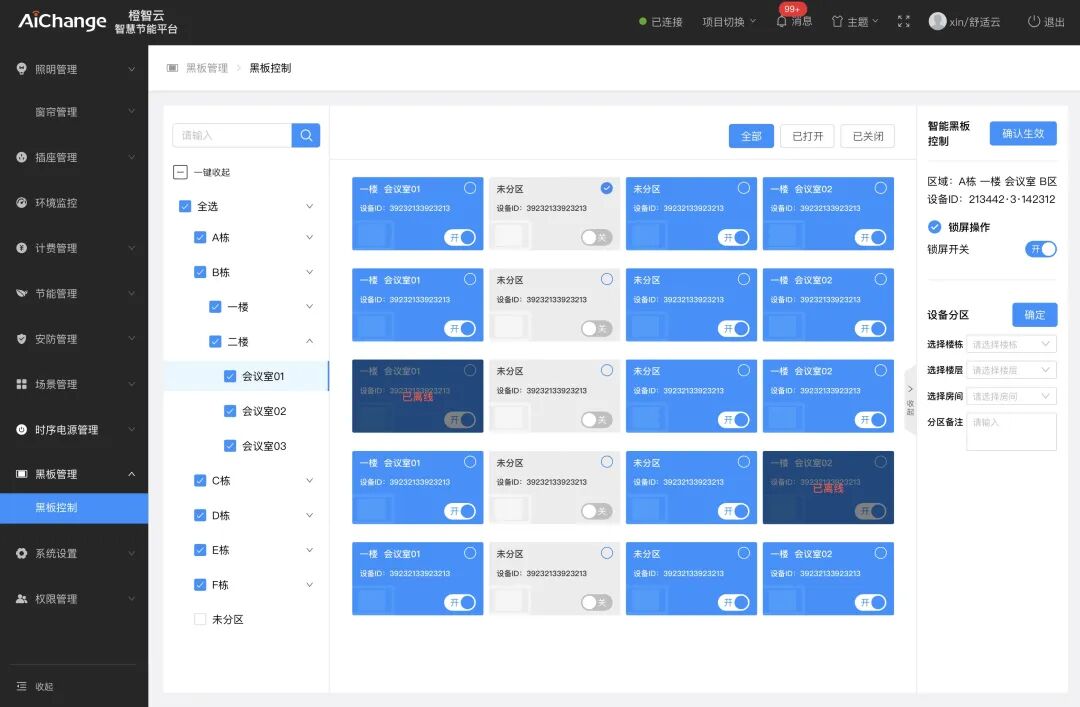Click the energy-saving management icon

pyautogui.click(x=21, y=293)
